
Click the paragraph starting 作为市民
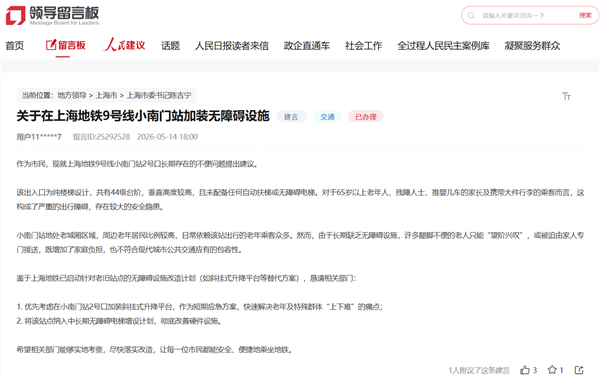pos(138,164)
